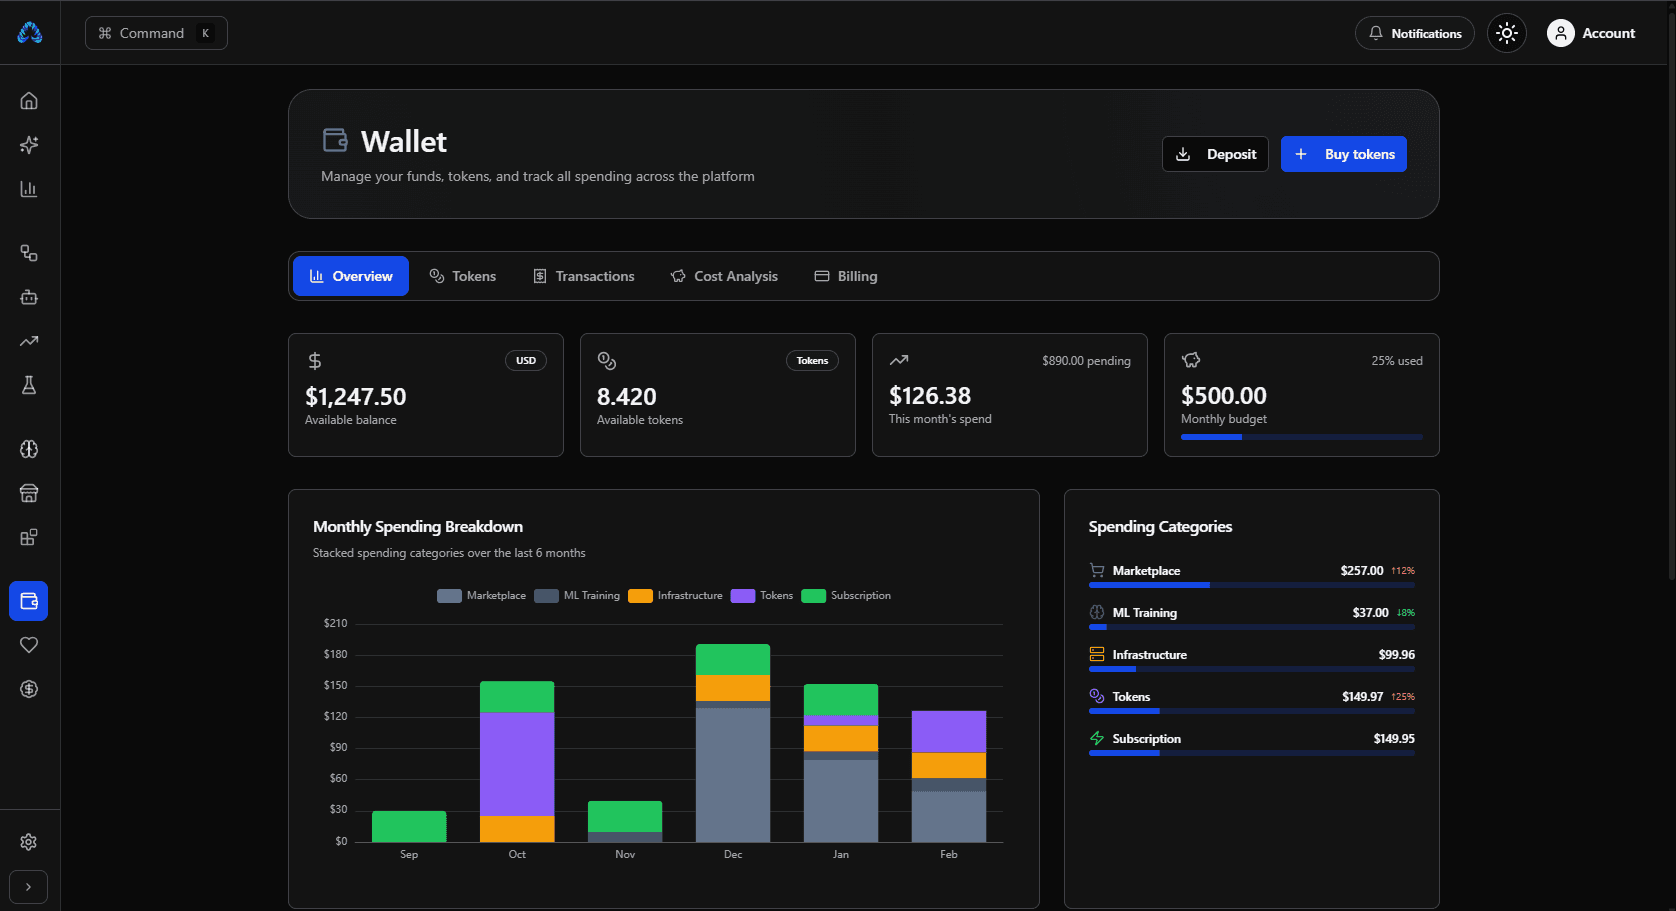Click the dollar circle sidebar icon

tap(29, 689)
